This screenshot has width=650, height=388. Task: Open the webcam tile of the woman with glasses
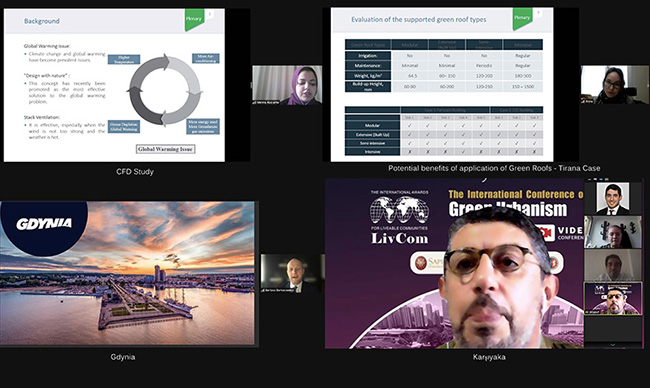tap(614, 85)
